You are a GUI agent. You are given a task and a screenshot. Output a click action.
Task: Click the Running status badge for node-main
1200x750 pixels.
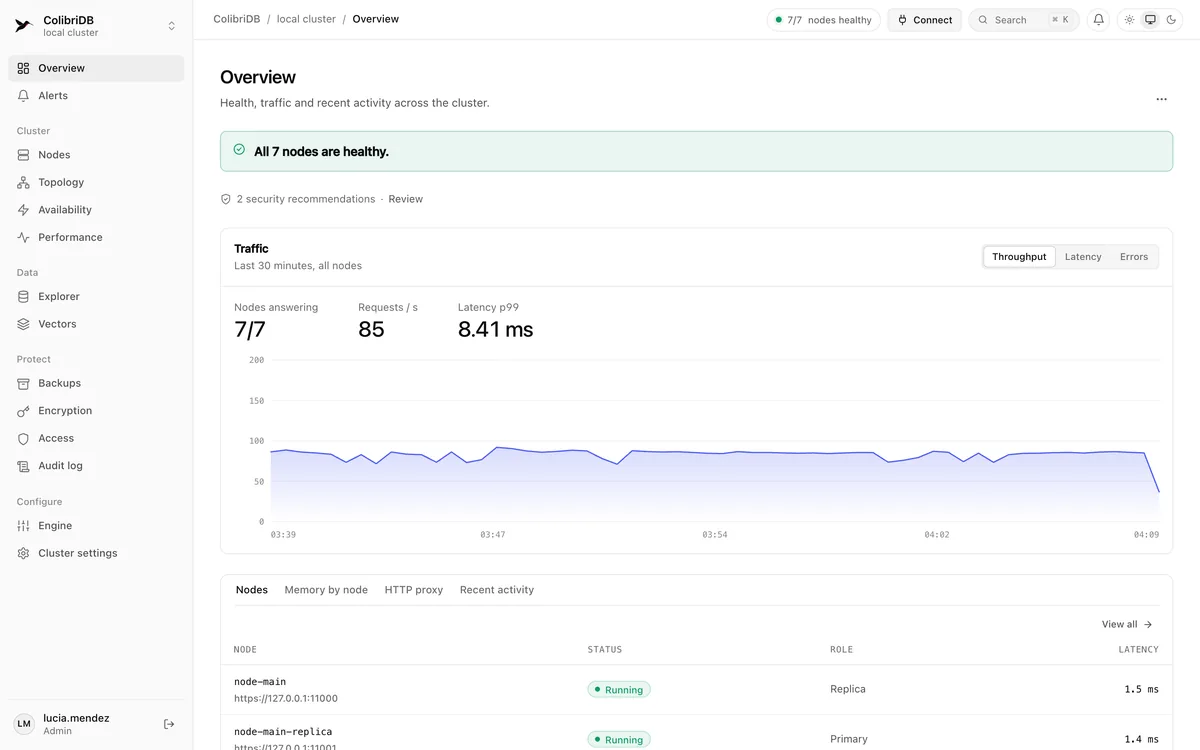click(619, 689)
